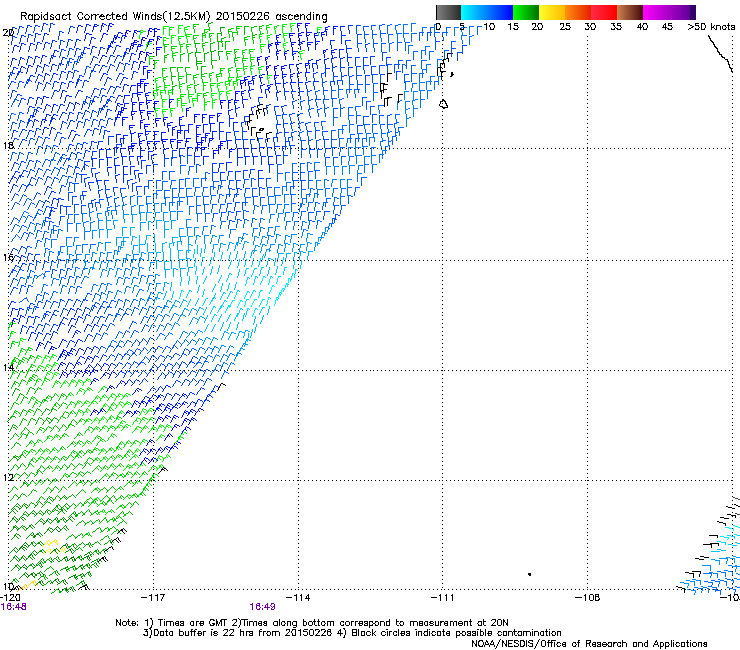Click the '-108' longitude axis label
Image resolution: width=740 pixels, height=650 pixels.
point(588,598)
